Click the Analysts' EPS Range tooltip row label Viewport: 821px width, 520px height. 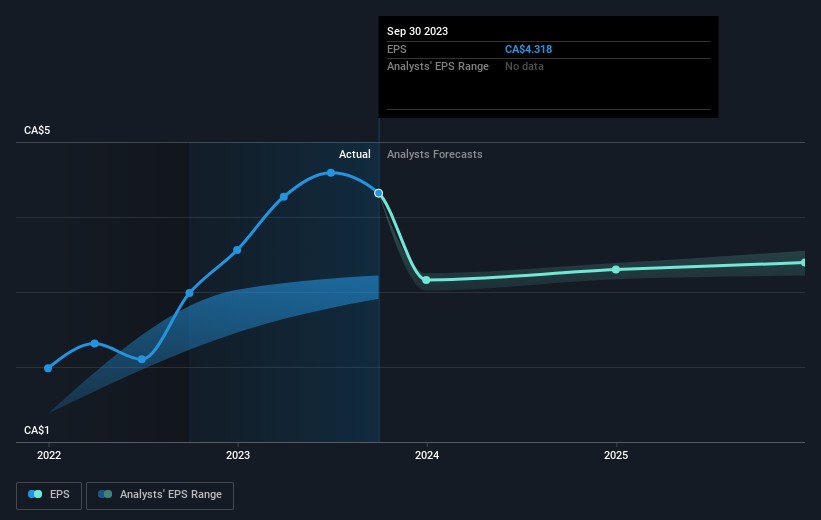coord(438,67)
